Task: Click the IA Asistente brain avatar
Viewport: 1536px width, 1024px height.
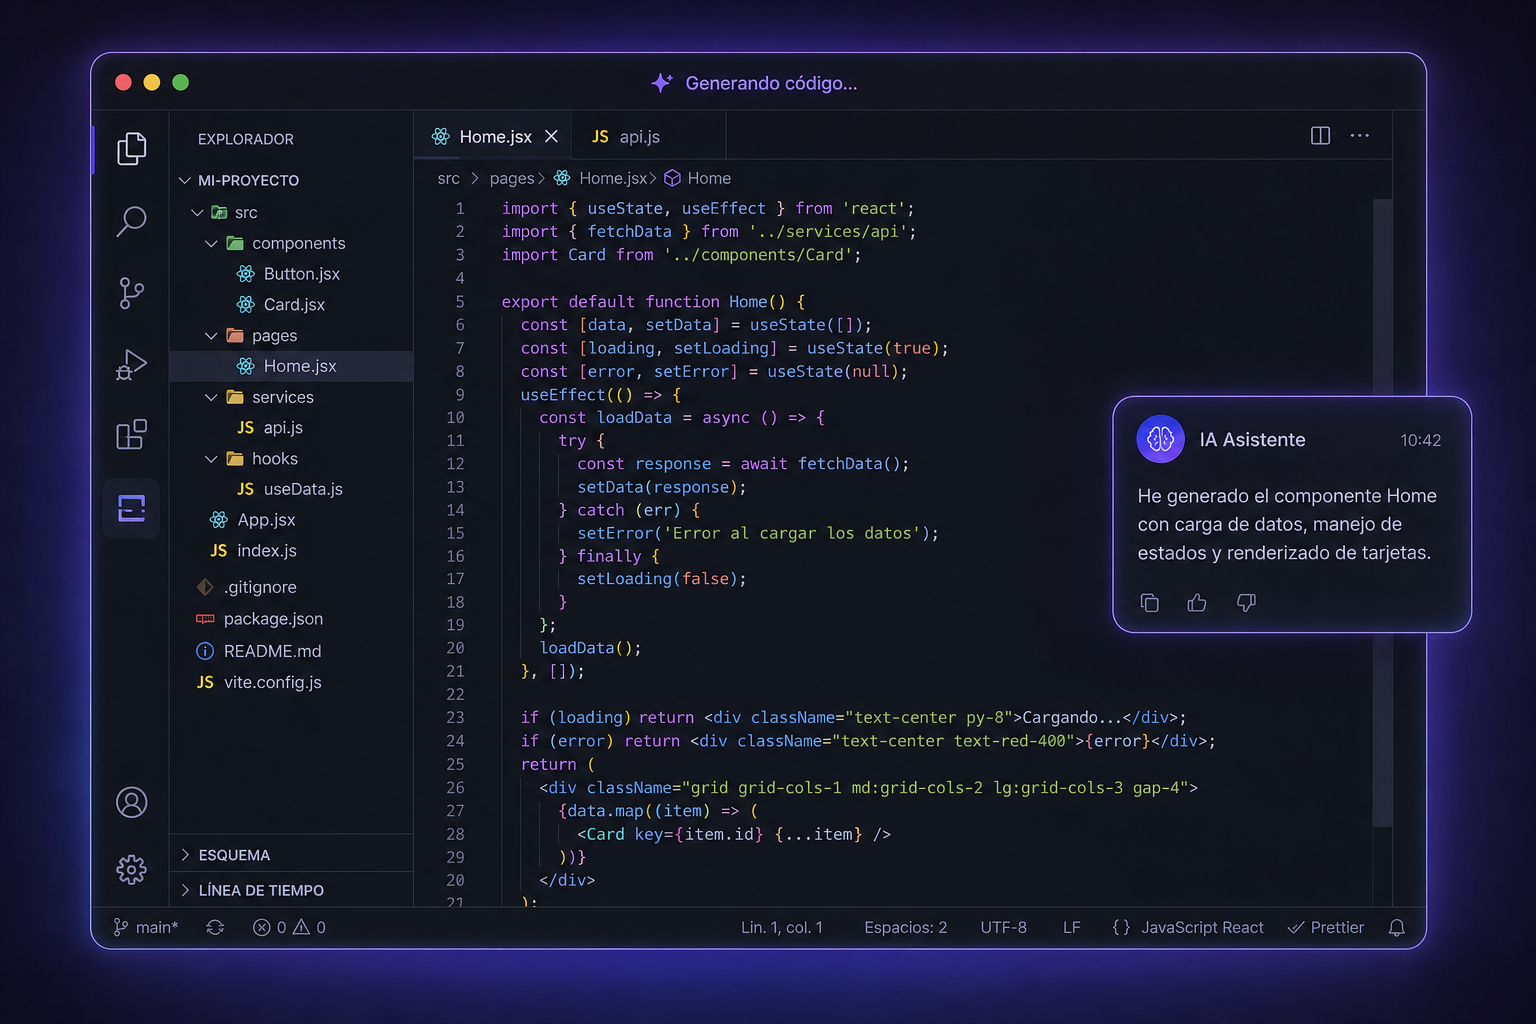Action: pyautogui.click(x=1161, y=439)
